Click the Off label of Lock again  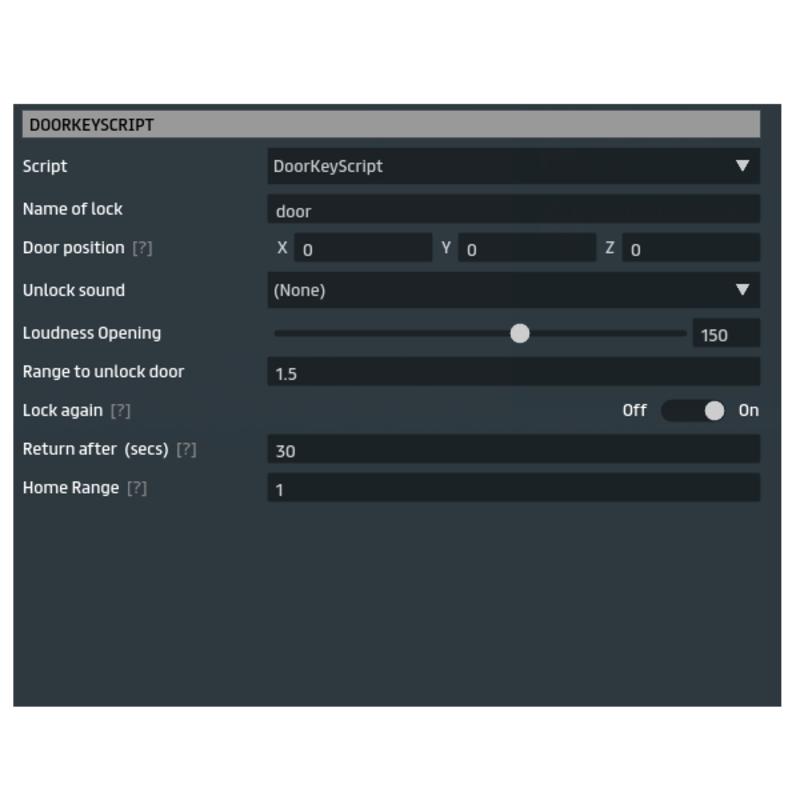point(634,411)
